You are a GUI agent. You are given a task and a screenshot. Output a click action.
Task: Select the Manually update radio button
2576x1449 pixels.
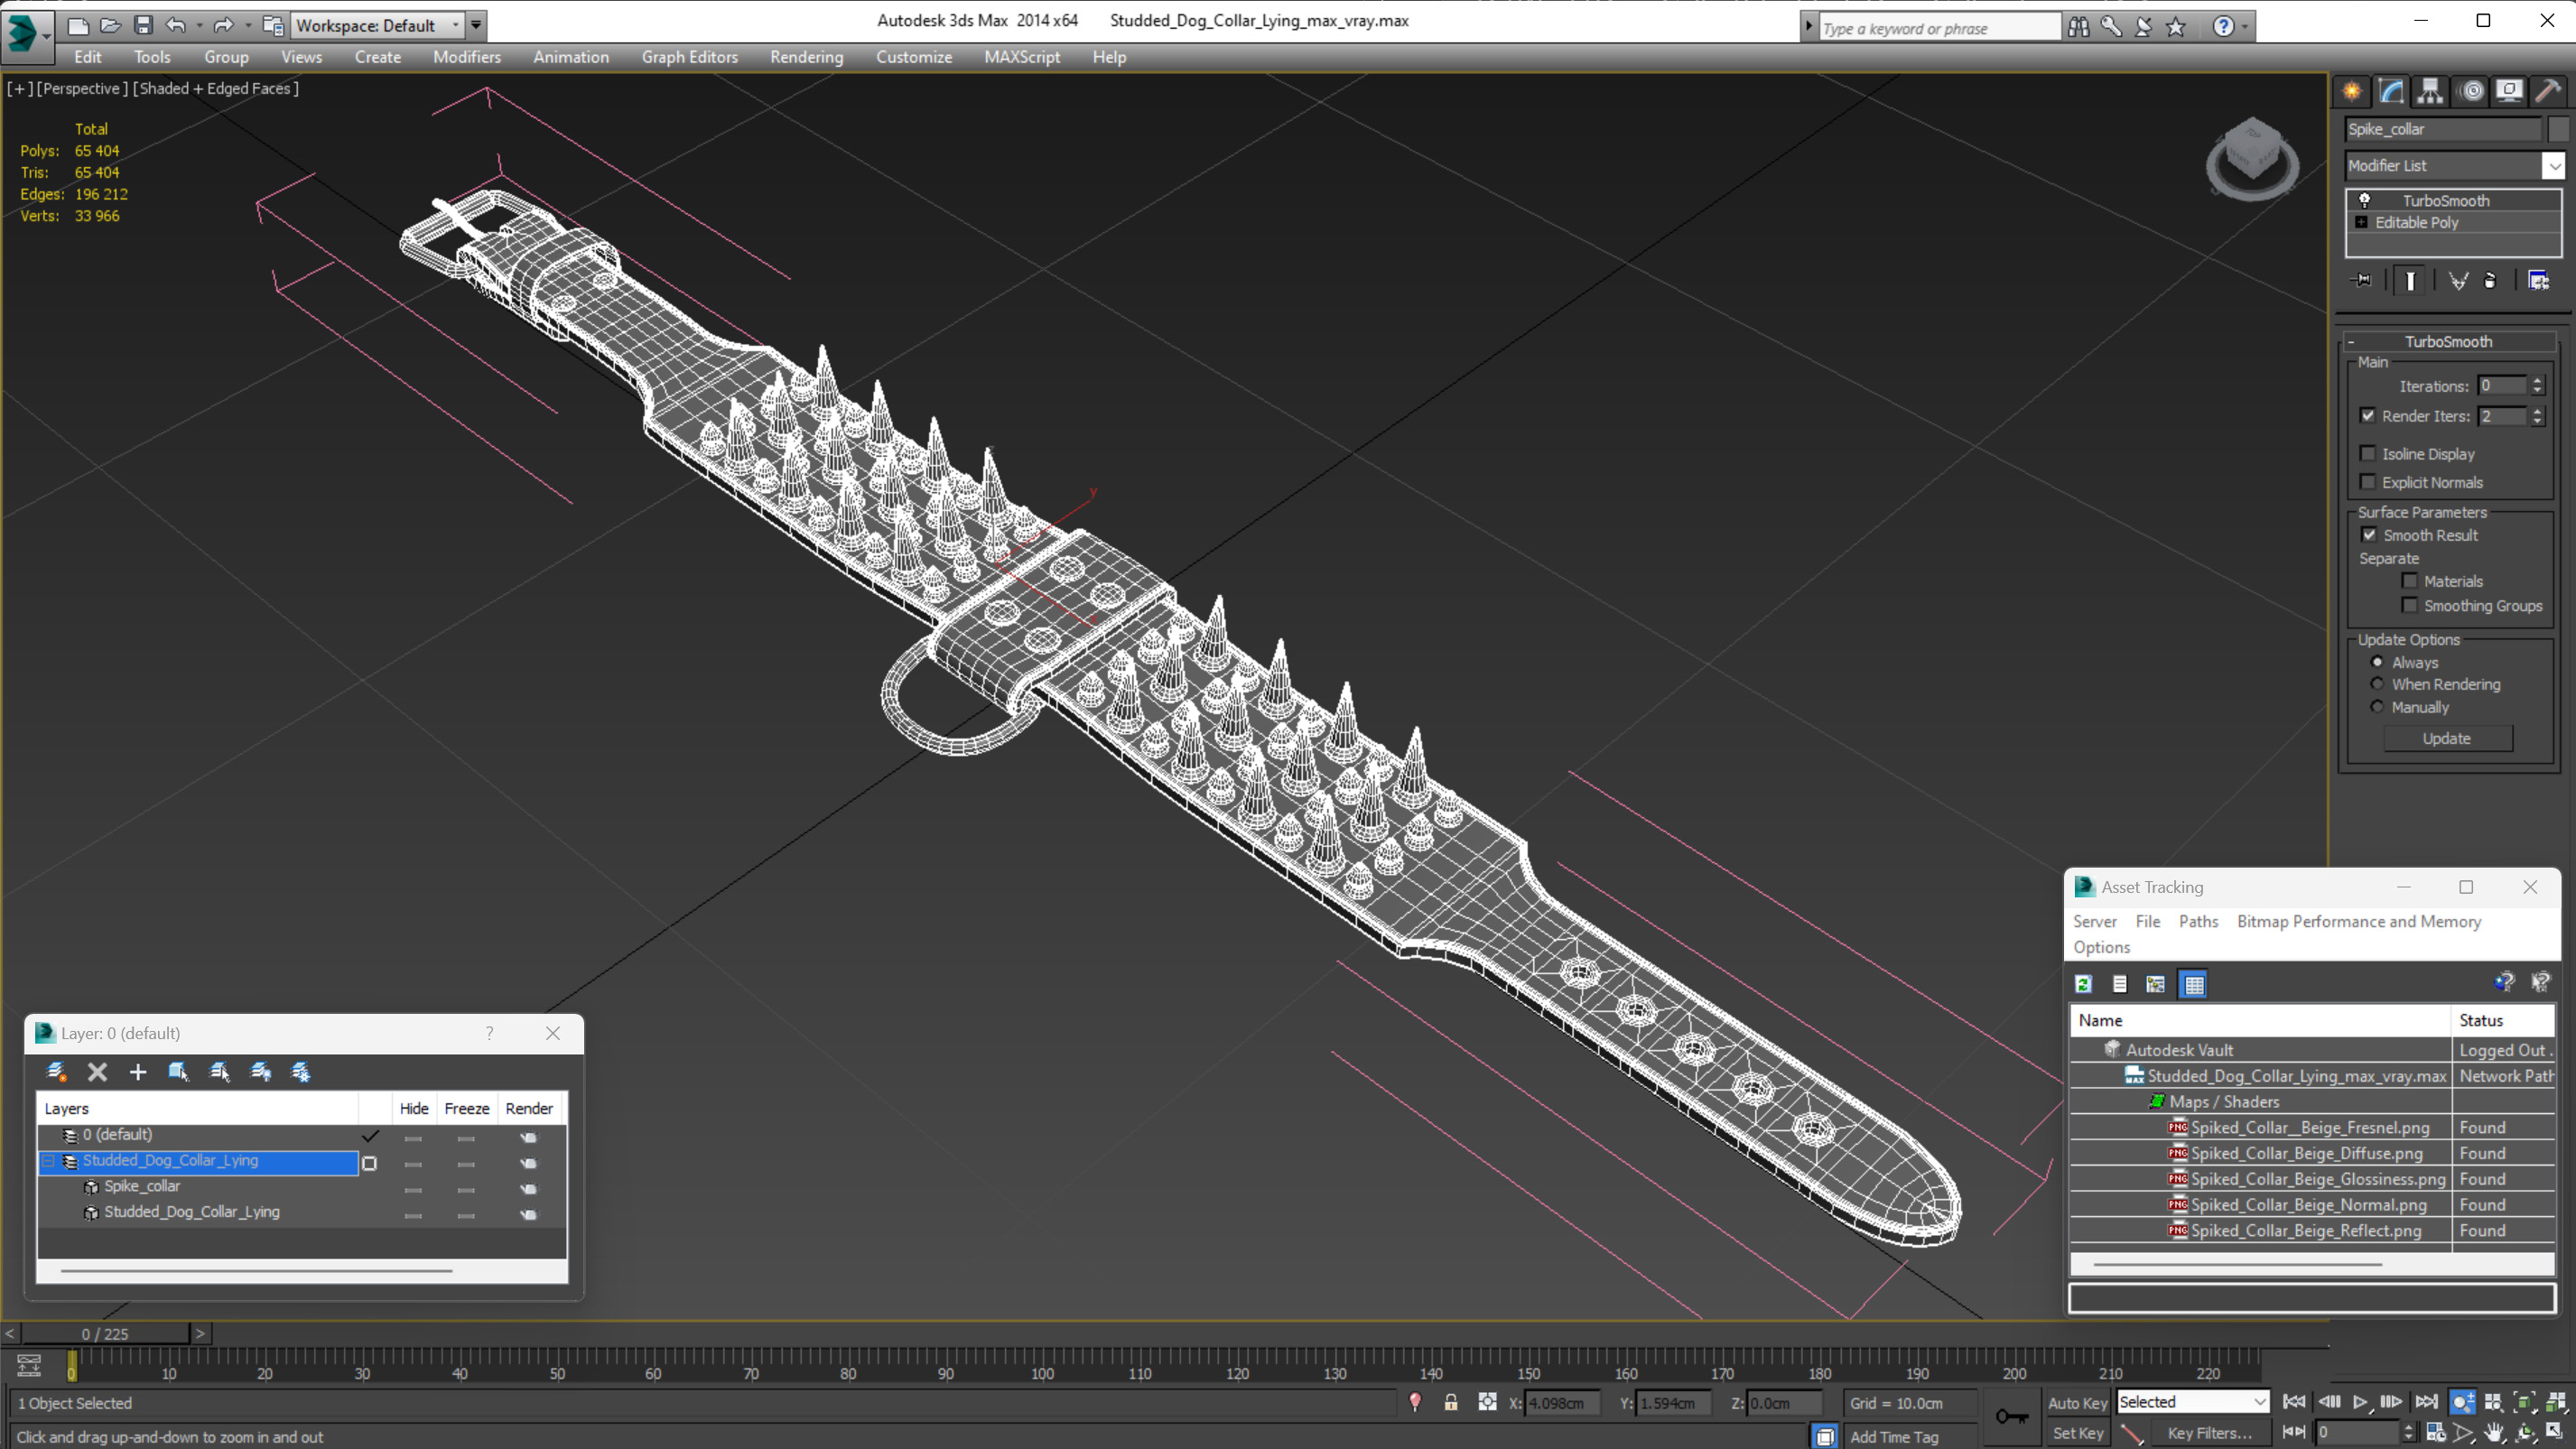point(2377,707)
